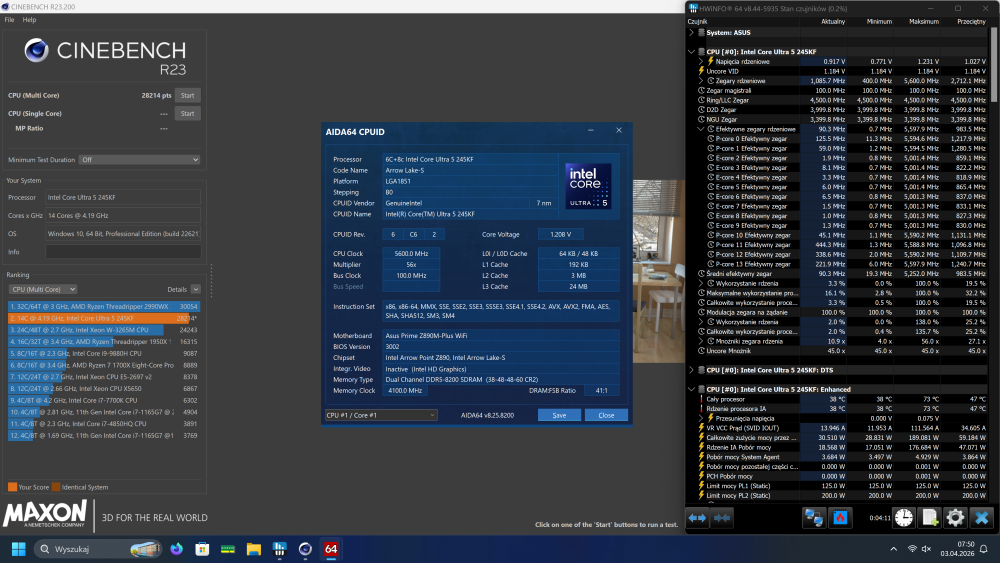Open the Cinebench File menu
Image resolution: width=1000 pixels, height=563 pixels.
(9, 19)
